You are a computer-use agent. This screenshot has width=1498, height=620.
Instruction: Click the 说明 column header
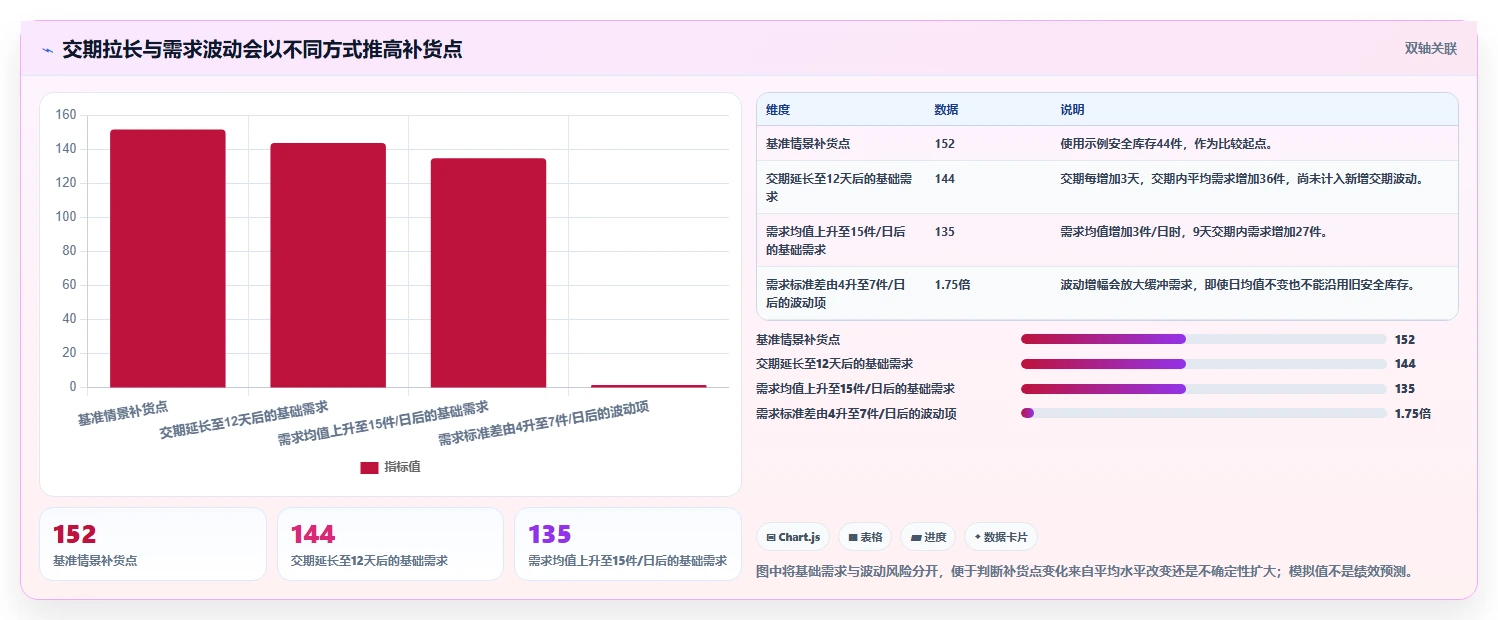1072,110
